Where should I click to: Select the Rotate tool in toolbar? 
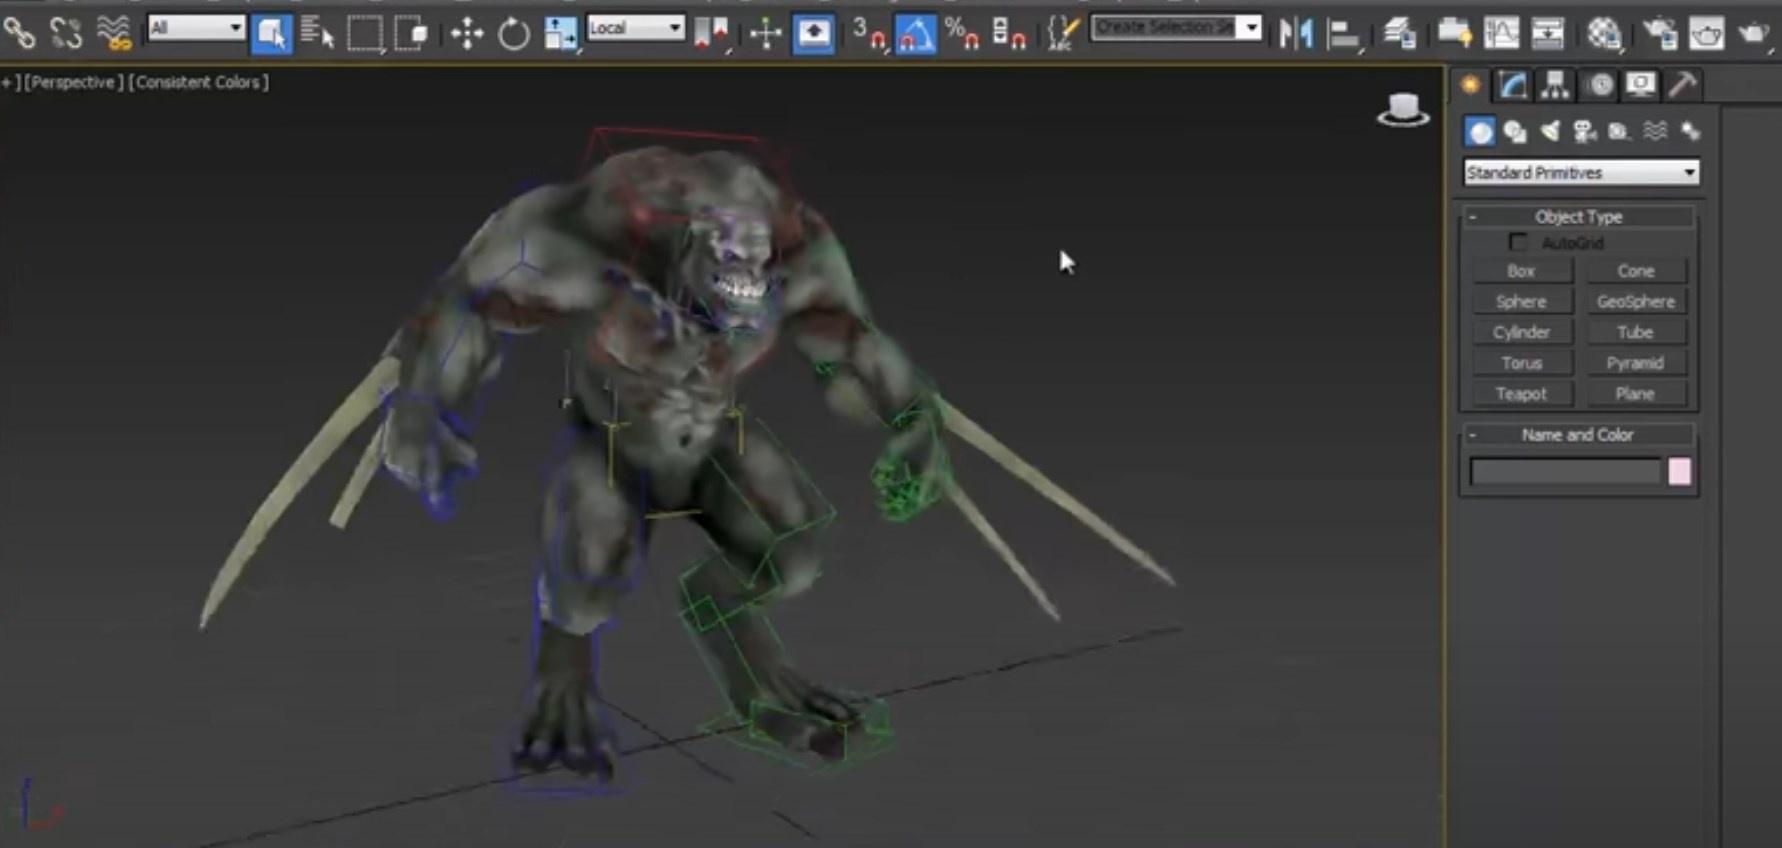tap(514, 35)
